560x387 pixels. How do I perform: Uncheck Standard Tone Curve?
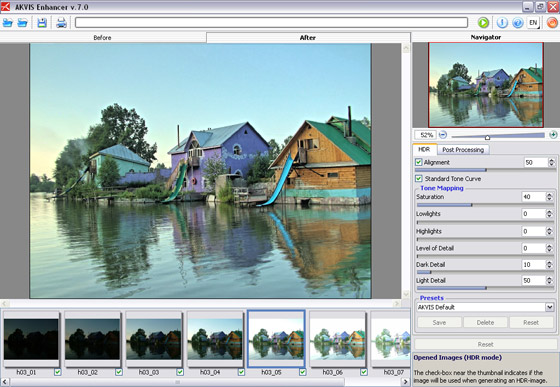[419, 178]
